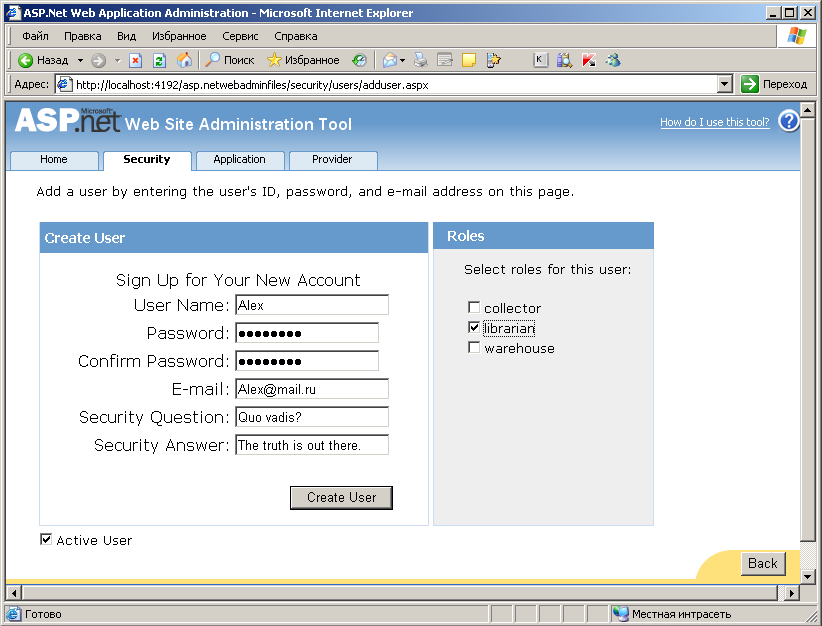Click the Адрес: address bar label
The width and height of the screenshot is (822, 626).
pyautogui.click(x=31, y=84)
